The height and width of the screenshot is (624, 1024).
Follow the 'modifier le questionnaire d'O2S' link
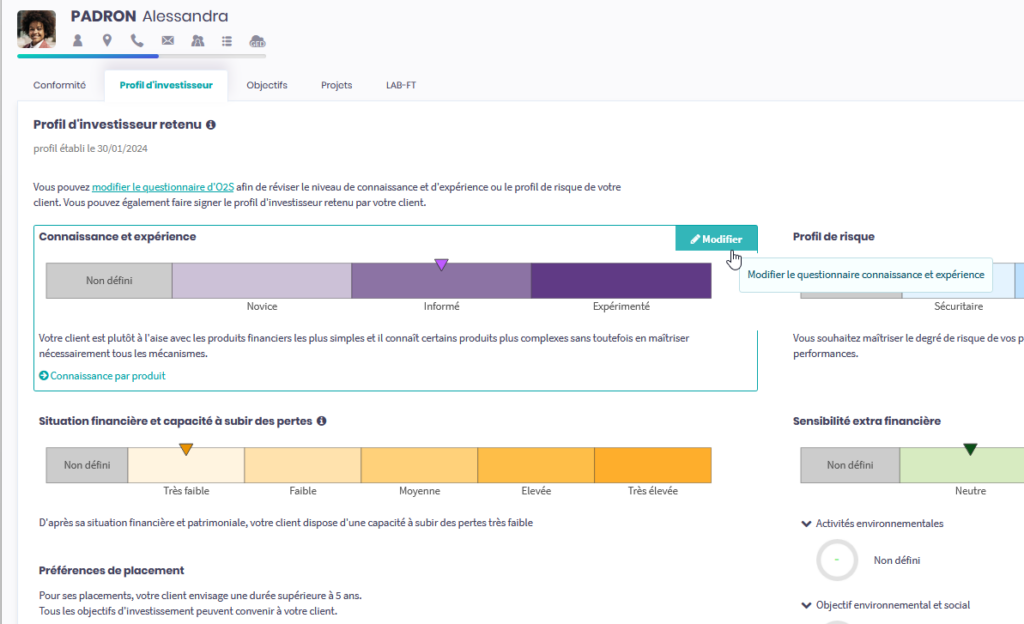click(x=163, y=187)
